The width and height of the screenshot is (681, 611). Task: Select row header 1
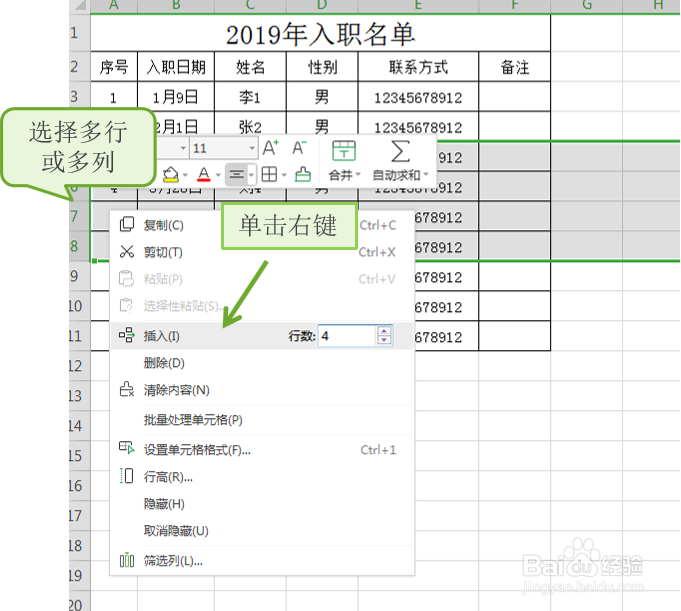tap(79, 33)
